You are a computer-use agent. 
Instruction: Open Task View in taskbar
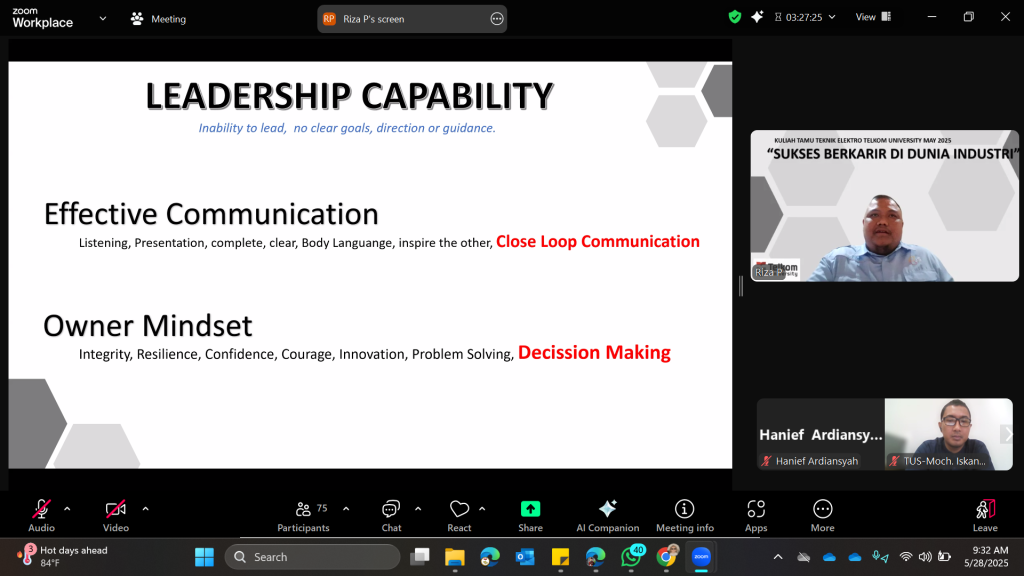point(420,557)
